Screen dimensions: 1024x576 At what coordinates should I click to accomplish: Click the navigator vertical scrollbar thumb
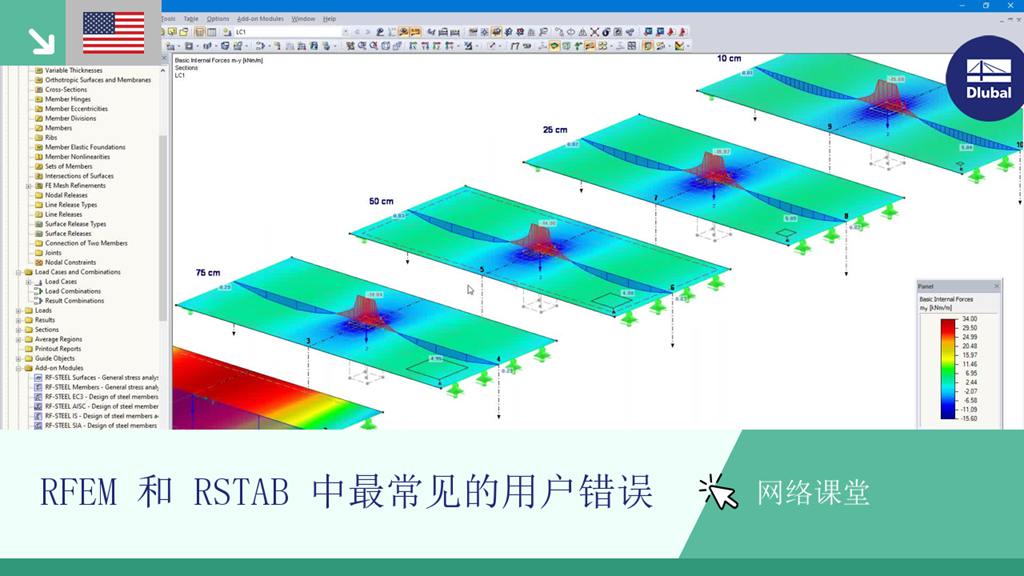tap(163, 229)
